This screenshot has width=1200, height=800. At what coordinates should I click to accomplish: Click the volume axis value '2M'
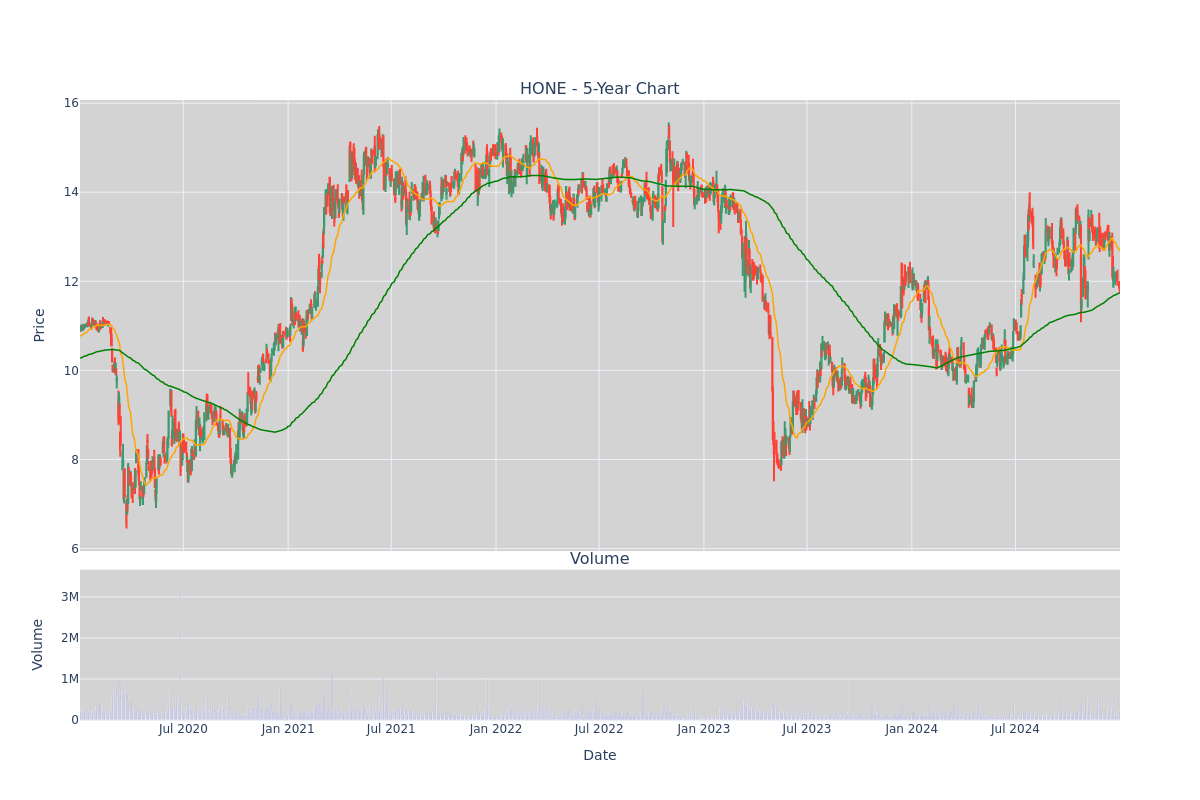pos(70,638)
